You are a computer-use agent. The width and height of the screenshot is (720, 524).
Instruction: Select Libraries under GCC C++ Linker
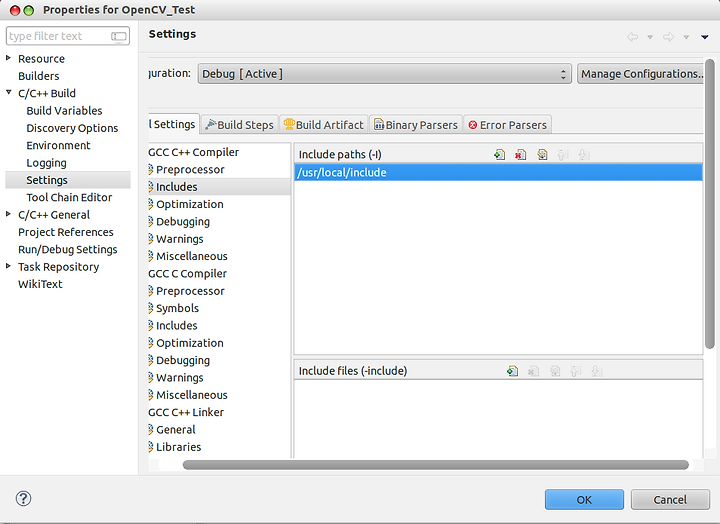pos(178,447)
